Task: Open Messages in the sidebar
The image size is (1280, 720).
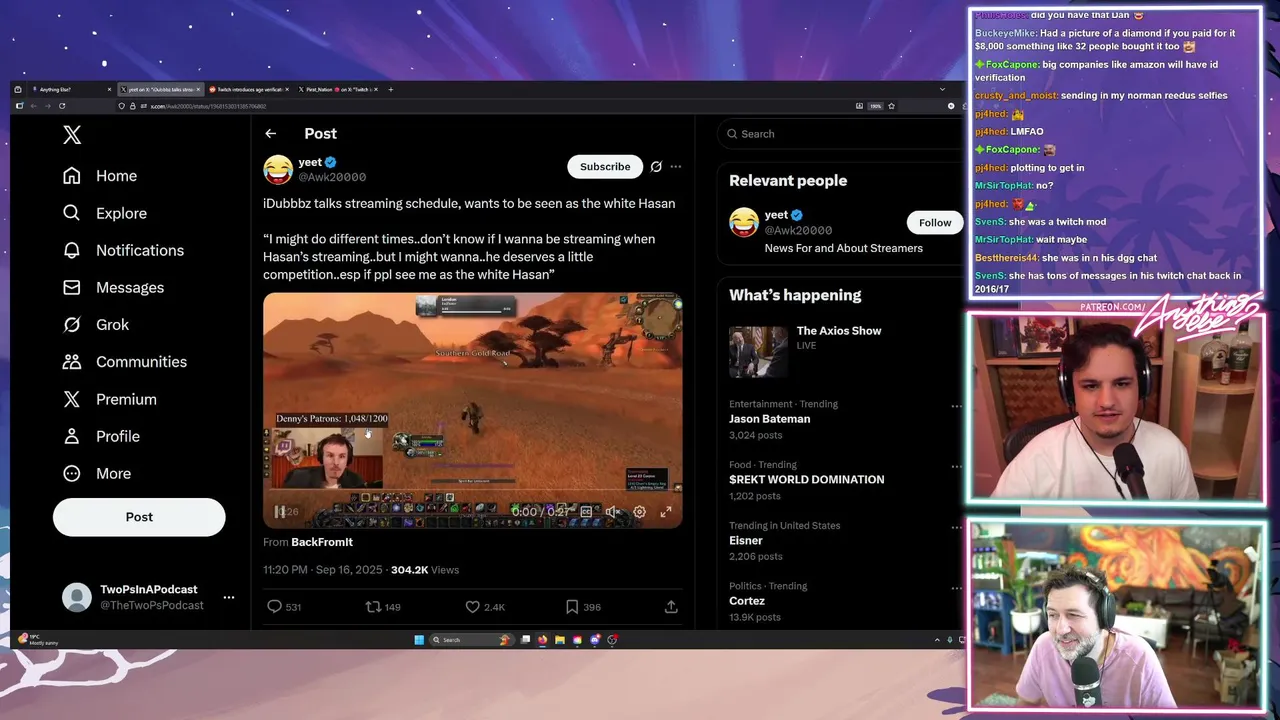Action: [x=113, y=287]
